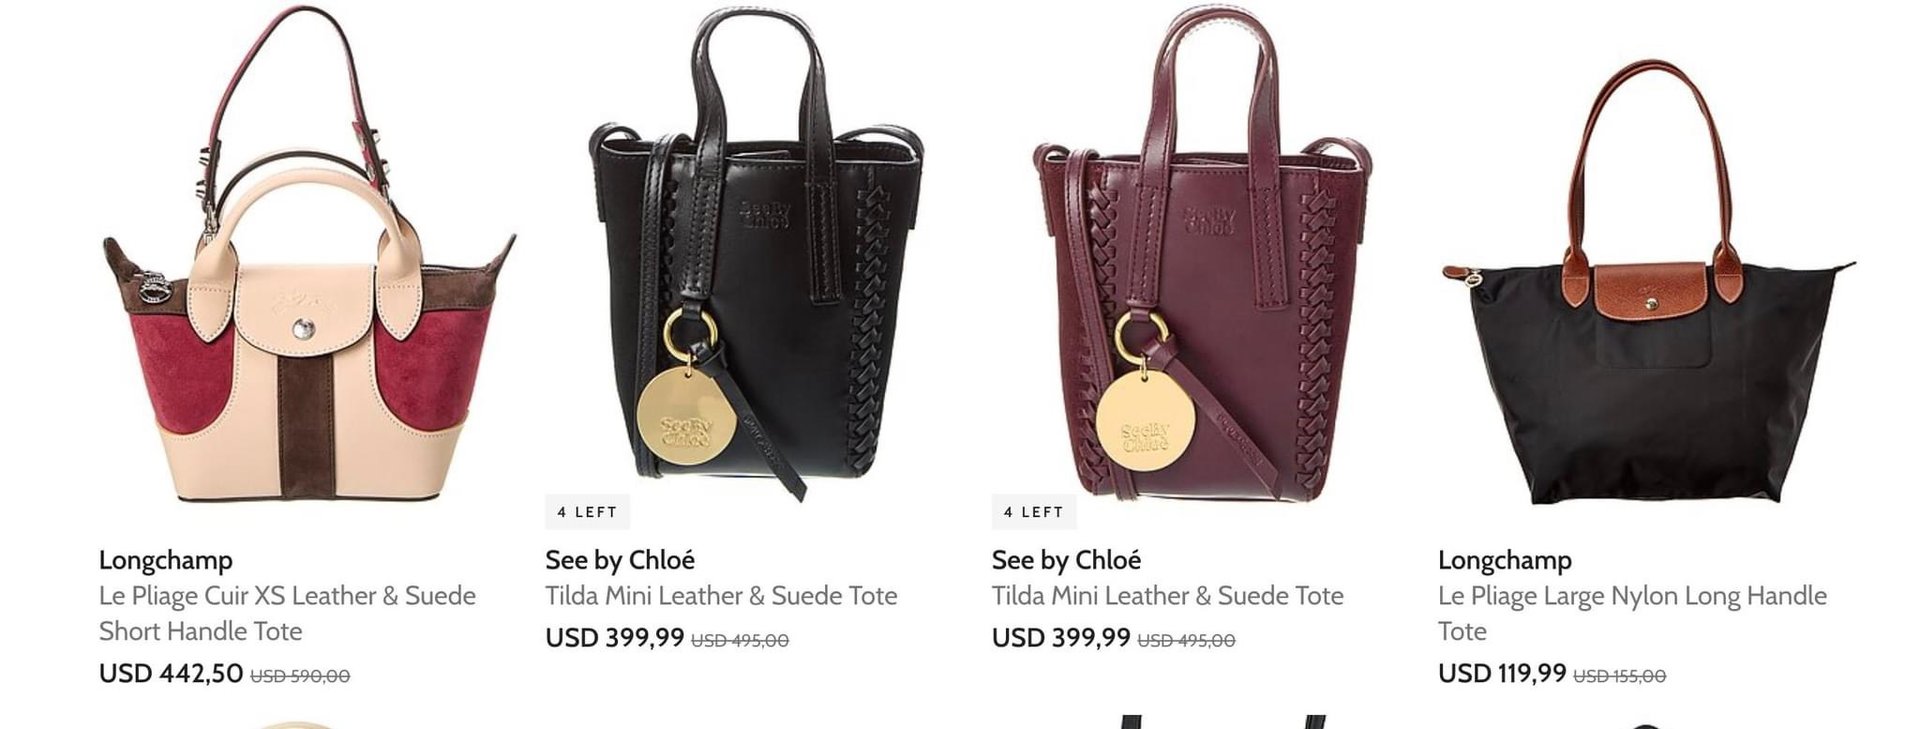This screenshot has height=729, width=1920.
Task: Open Le Pliage Large Nylon Long Handle Tote title
Action: [x=1632, y=613]
